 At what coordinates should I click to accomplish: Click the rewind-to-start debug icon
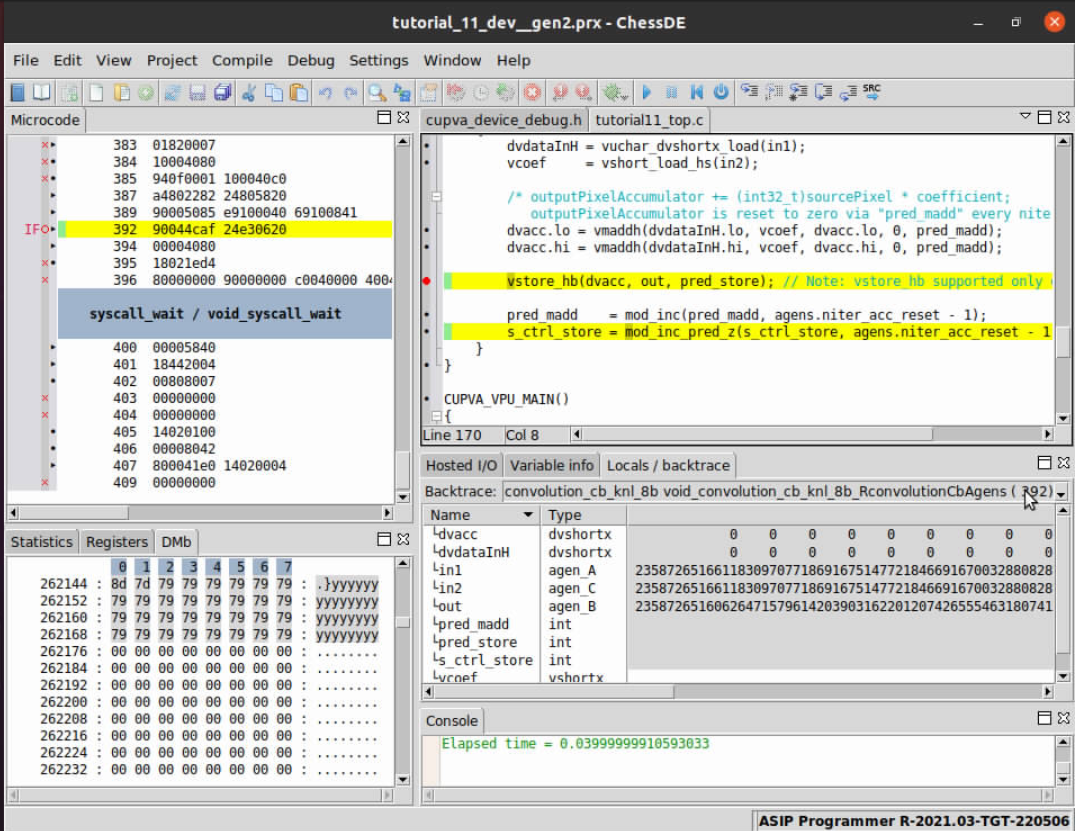coord(697,93)
